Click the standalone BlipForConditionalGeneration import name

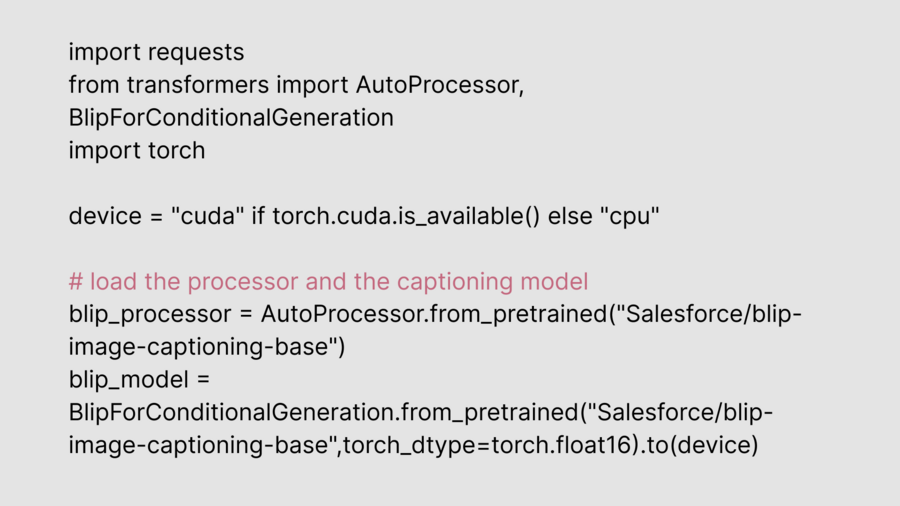click(x=231, y=118)
